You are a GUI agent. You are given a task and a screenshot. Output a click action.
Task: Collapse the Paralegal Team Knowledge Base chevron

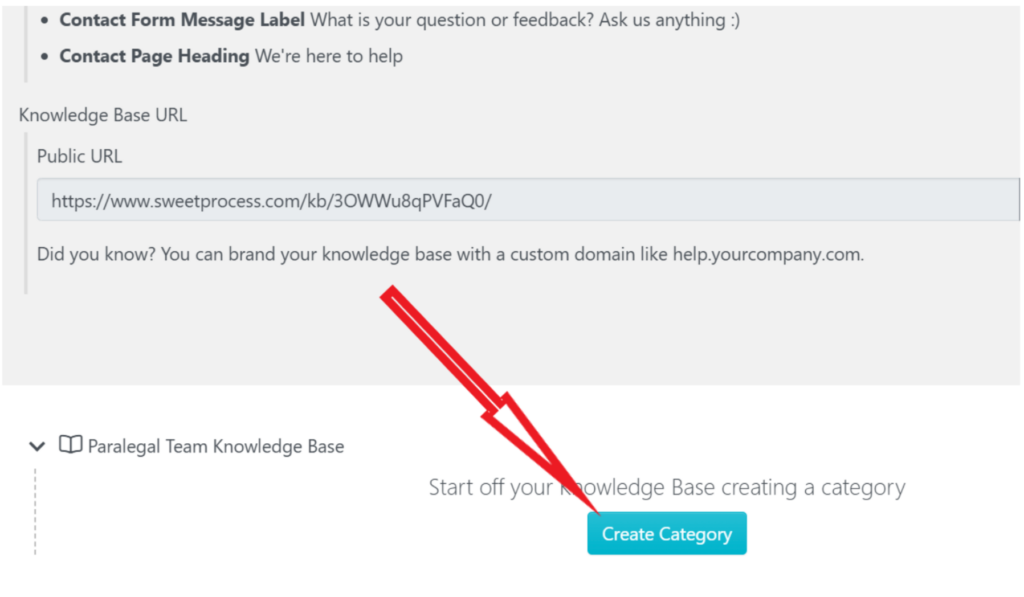(x=38, y=446)
